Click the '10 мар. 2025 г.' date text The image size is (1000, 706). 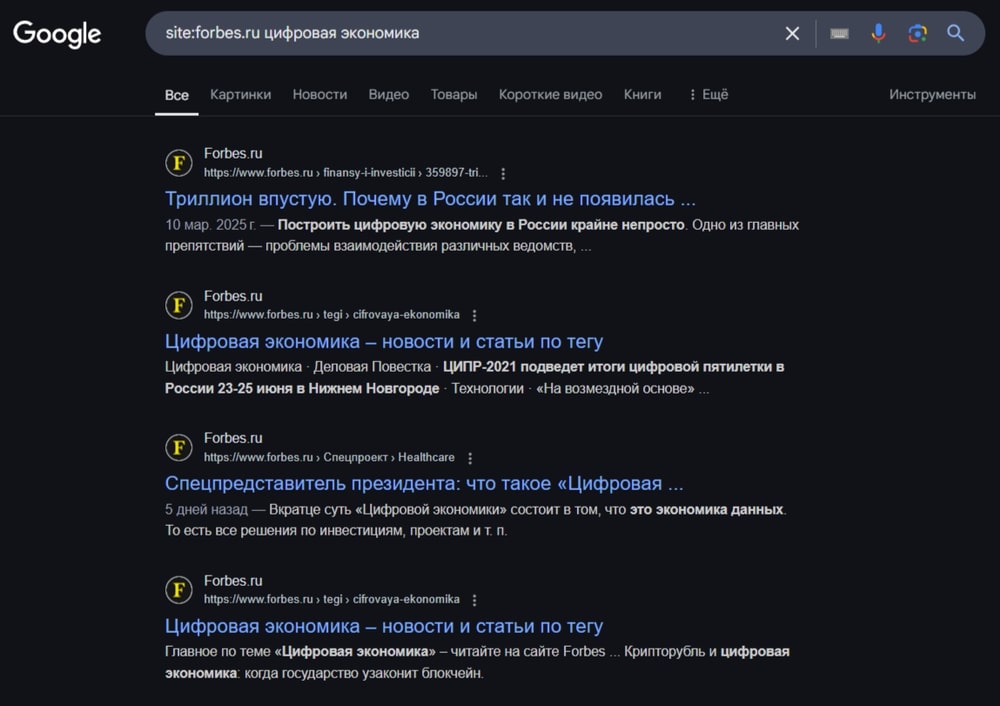click(x=210, y=225)
